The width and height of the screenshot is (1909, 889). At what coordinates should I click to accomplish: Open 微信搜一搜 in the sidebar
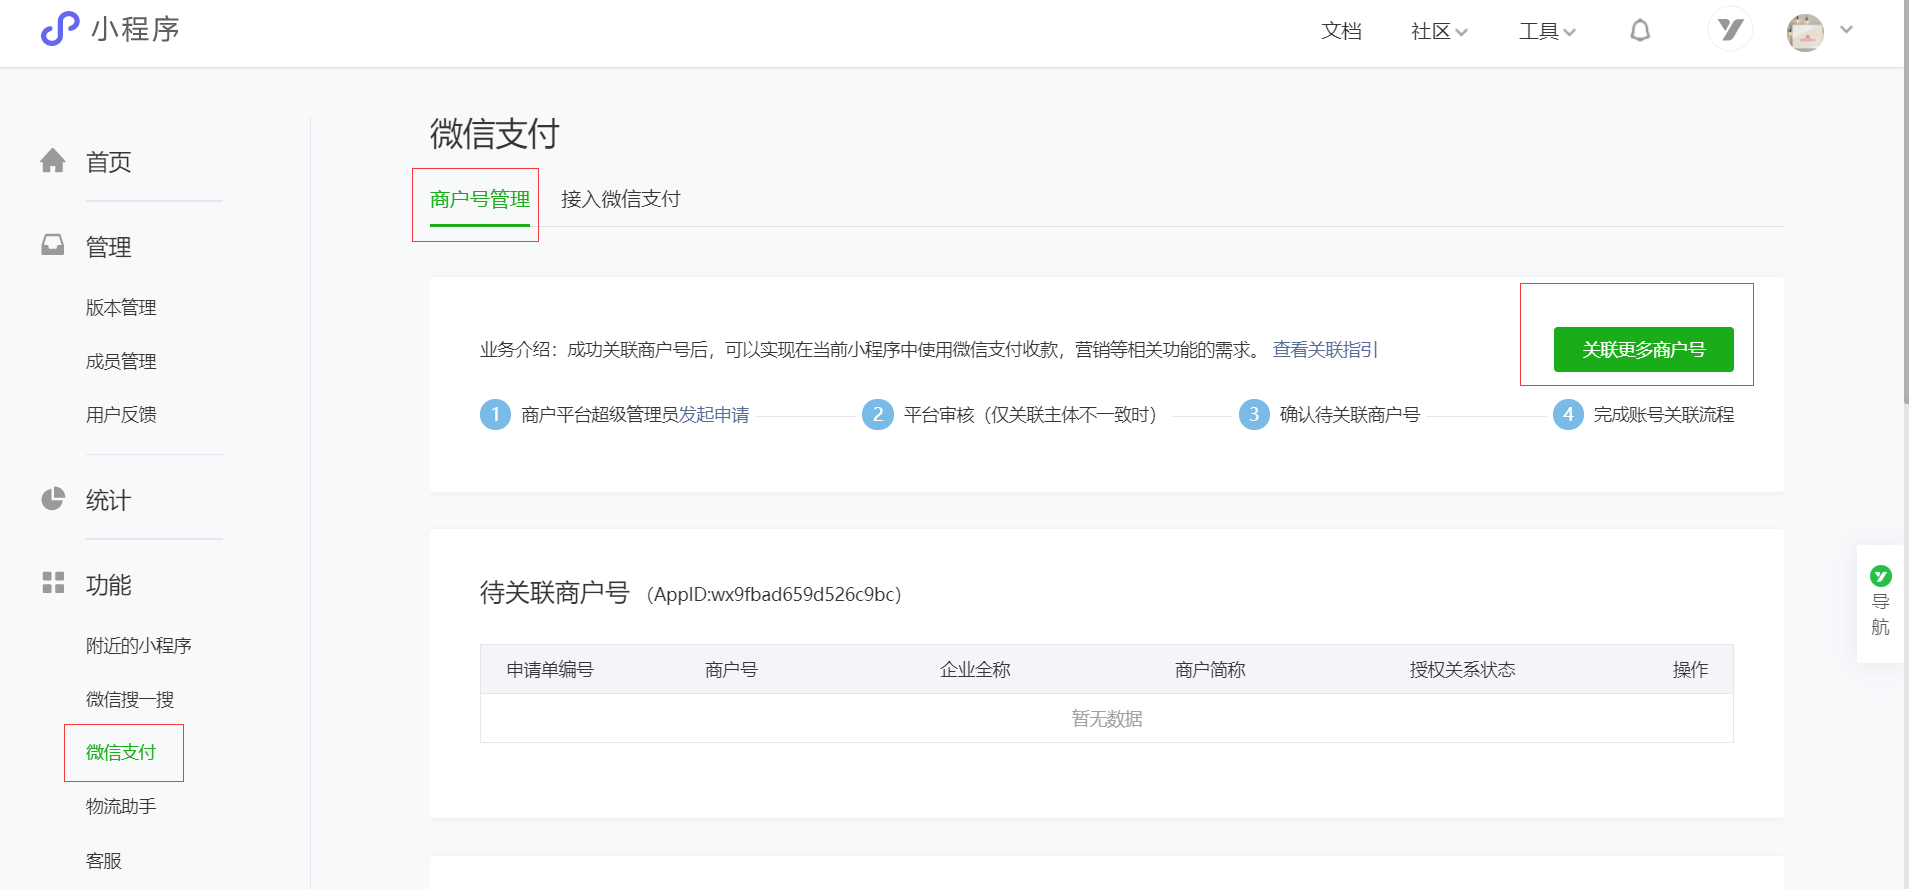click(130, 700)
